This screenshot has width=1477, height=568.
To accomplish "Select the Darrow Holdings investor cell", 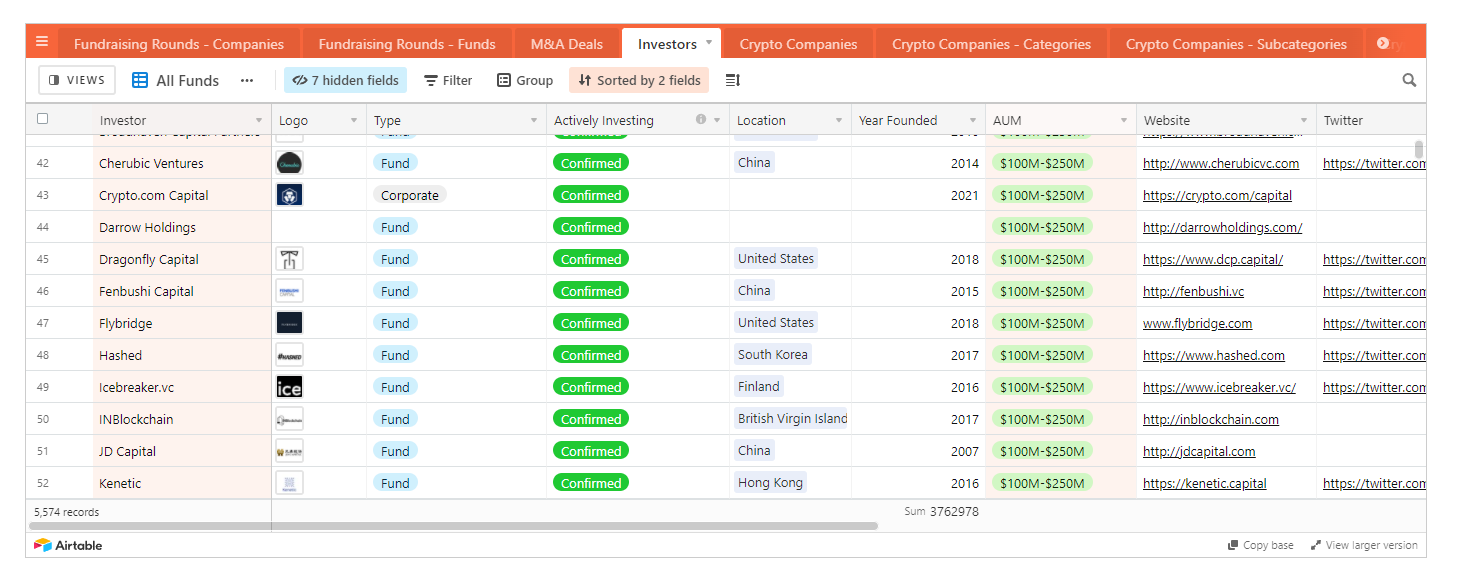I will point(182,227).
